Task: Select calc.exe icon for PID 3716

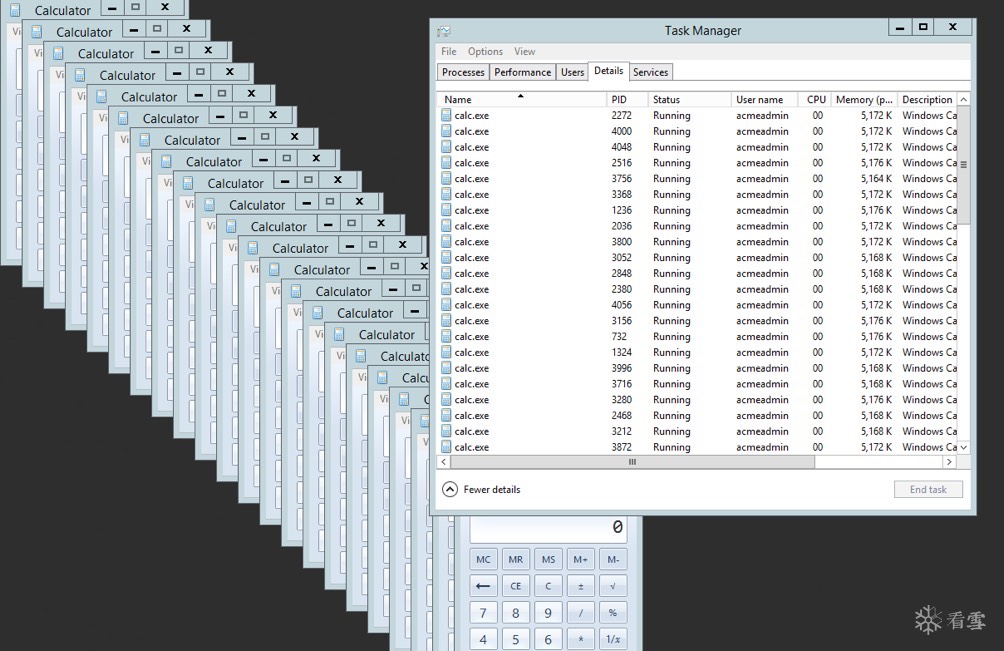Action: pos(446,383)
